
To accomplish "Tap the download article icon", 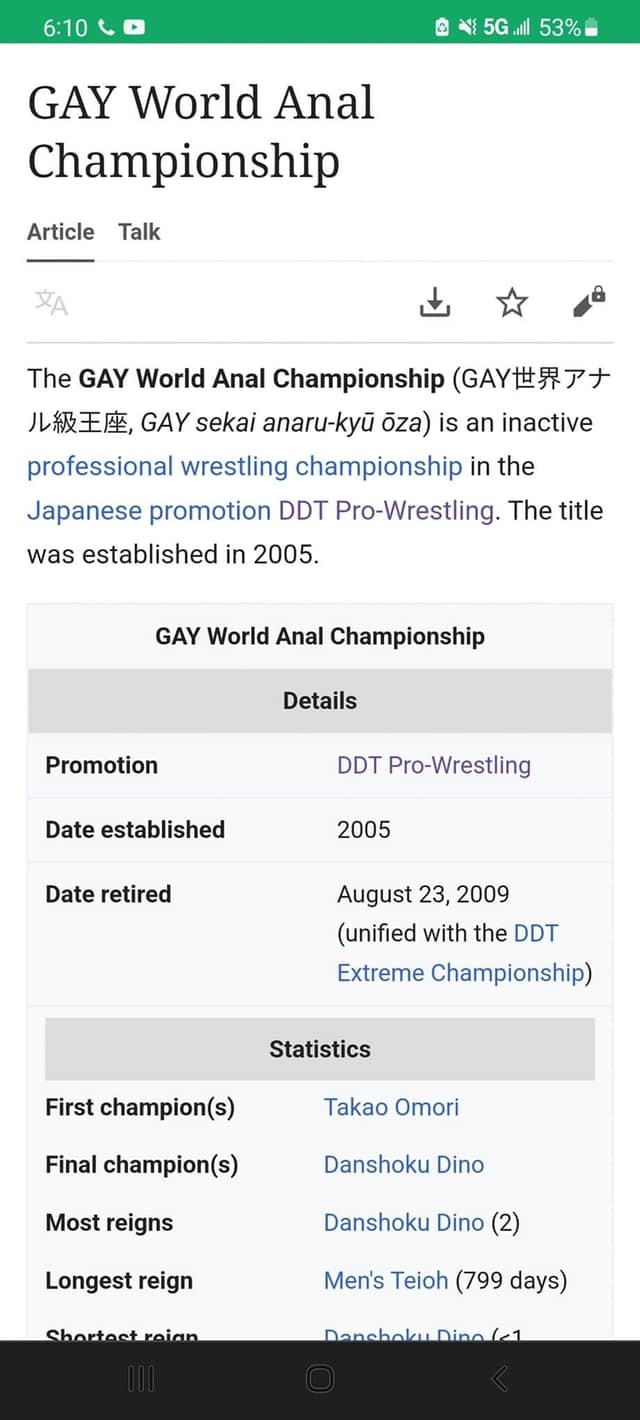I will pos(435,302).
